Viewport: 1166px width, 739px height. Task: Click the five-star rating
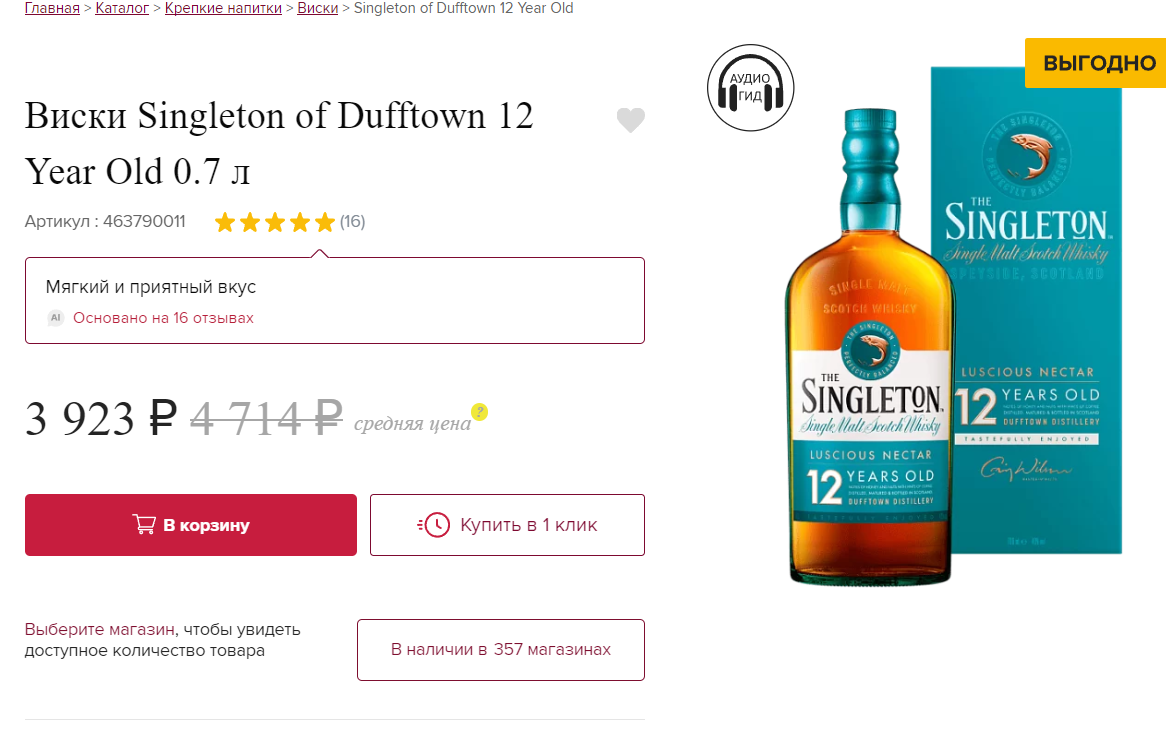(x=274, y=222)
